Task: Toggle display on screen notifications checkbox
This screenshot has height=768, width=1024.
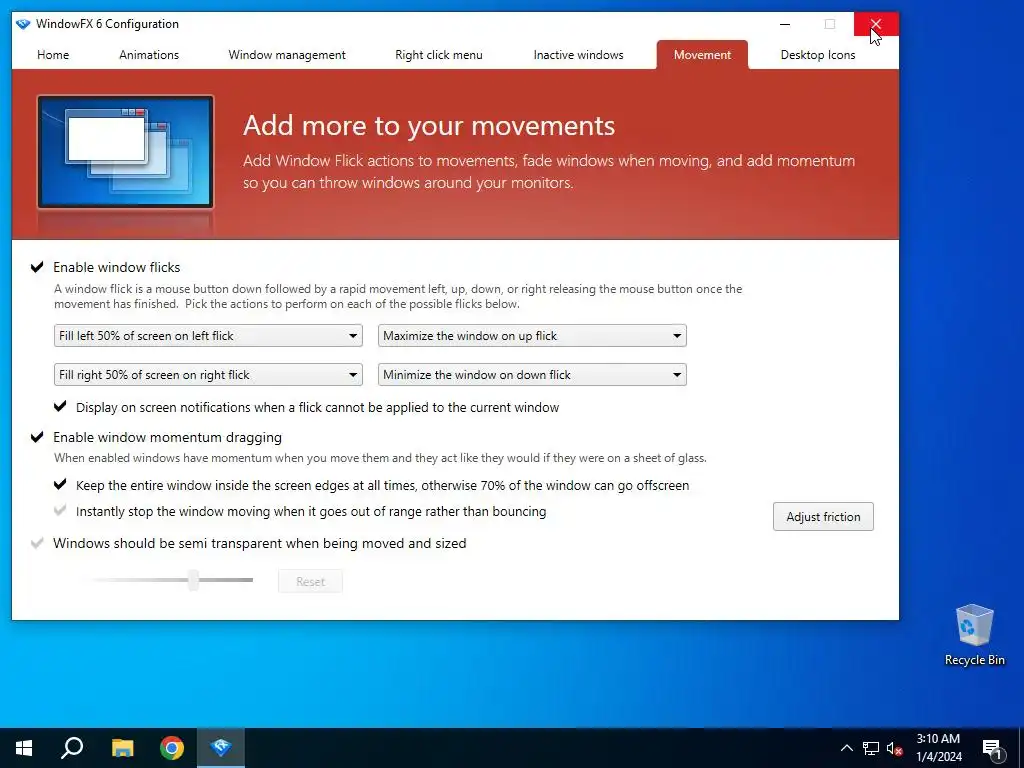Action: pyautogui.click(x=60, y=407)
